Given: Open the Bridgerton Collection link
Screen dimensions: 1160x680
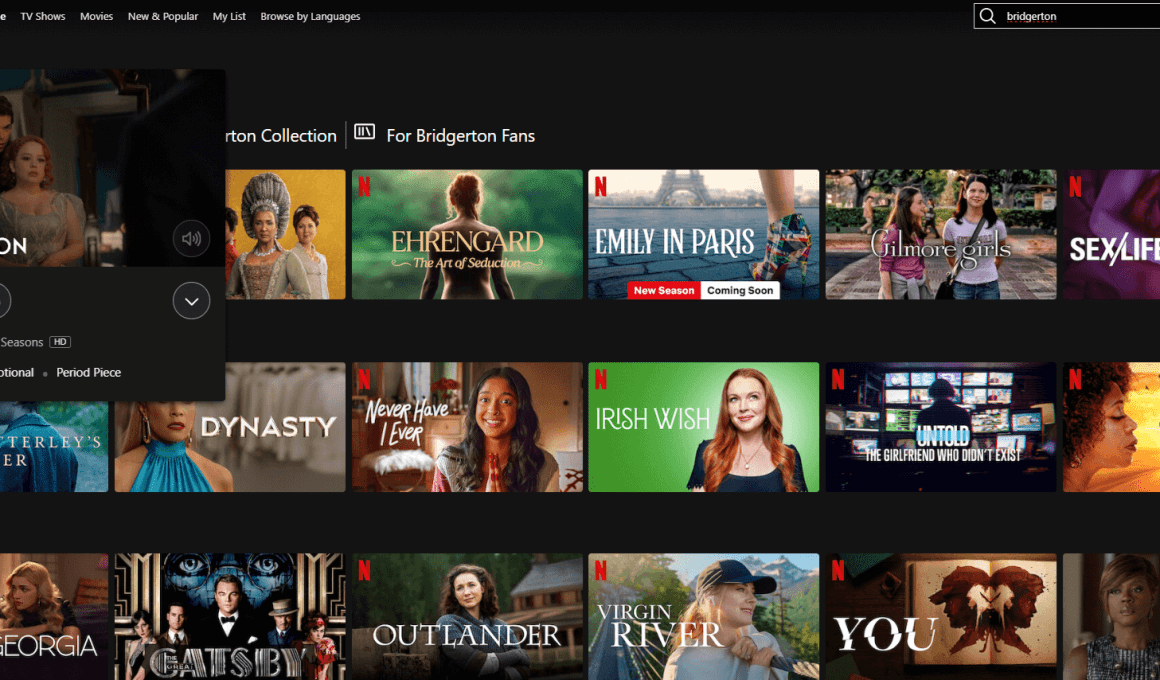Looking at the screenshot, I should pos(281,136).
